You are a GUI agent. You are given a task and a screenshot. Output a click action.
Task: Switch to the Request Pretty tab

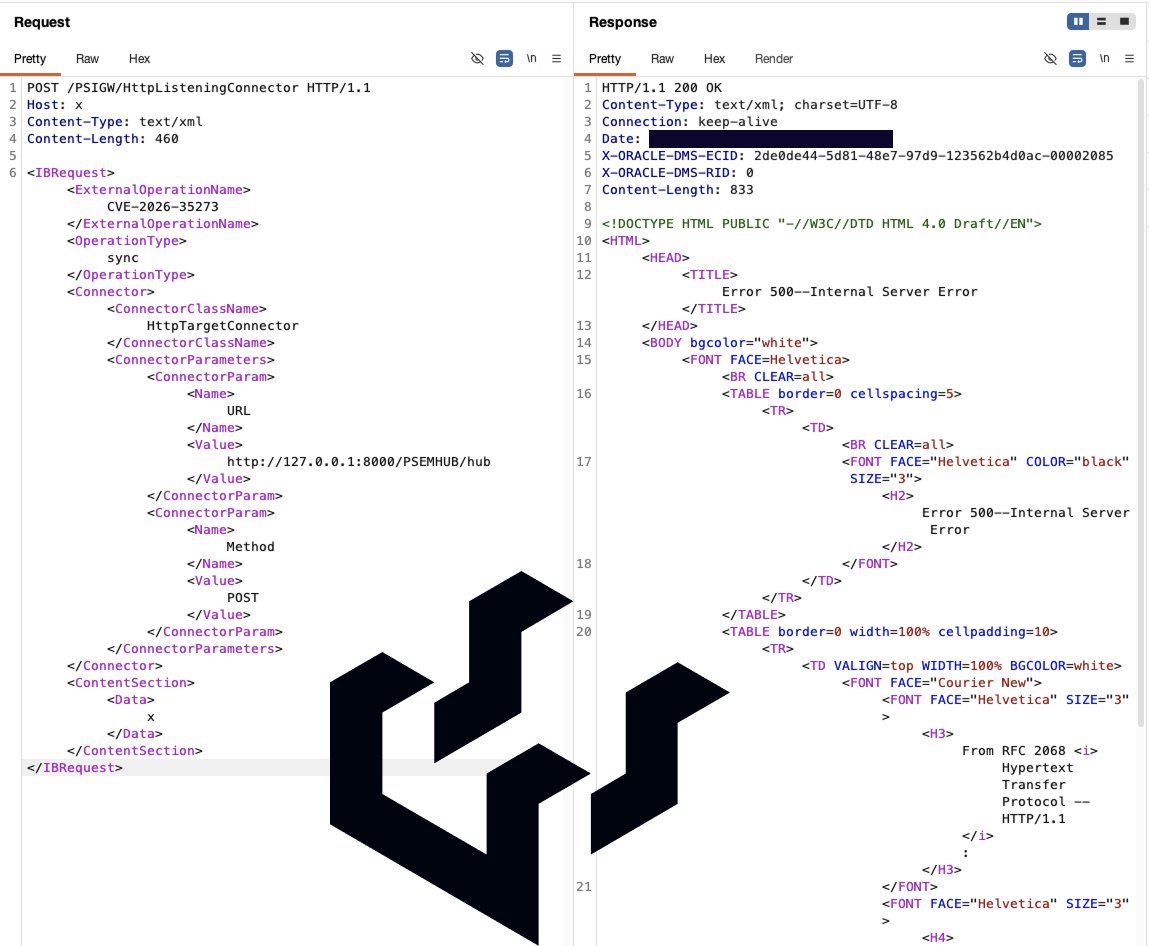(x=30, y=59)
